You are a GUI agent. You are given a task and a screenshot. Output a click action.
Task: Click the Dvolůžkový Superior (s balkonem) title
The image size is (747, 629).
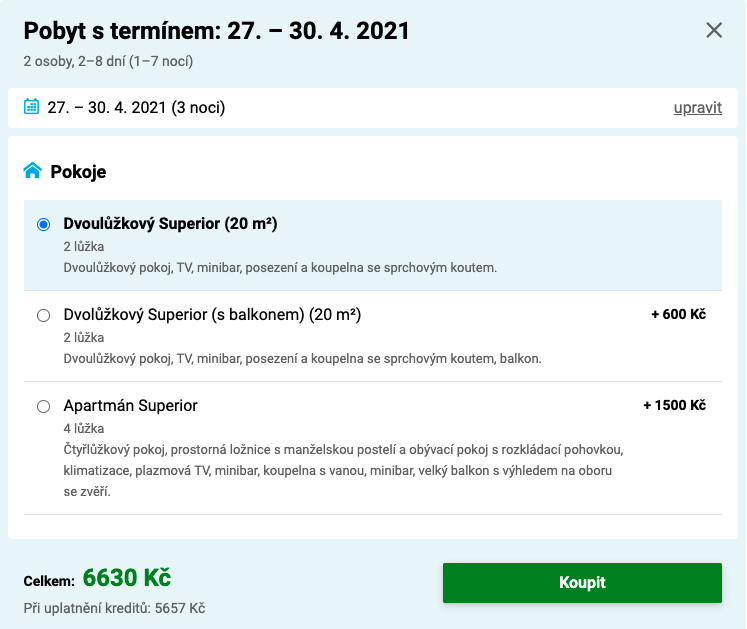(x=212, y=314)
